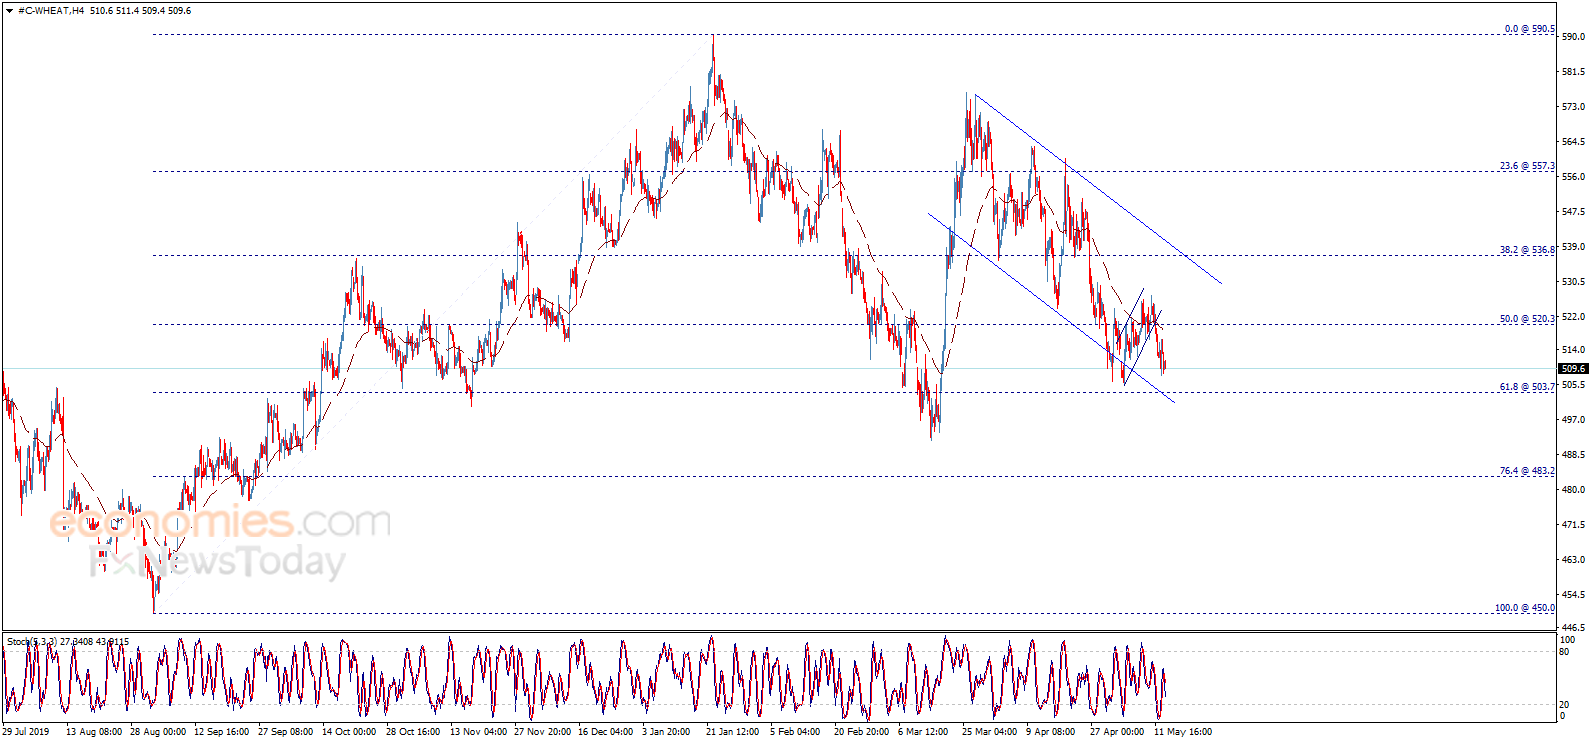Click the 480.0 price axis value
Image resolution: width=1596 pixels, height=743 pixels.
pos(1573,490)
